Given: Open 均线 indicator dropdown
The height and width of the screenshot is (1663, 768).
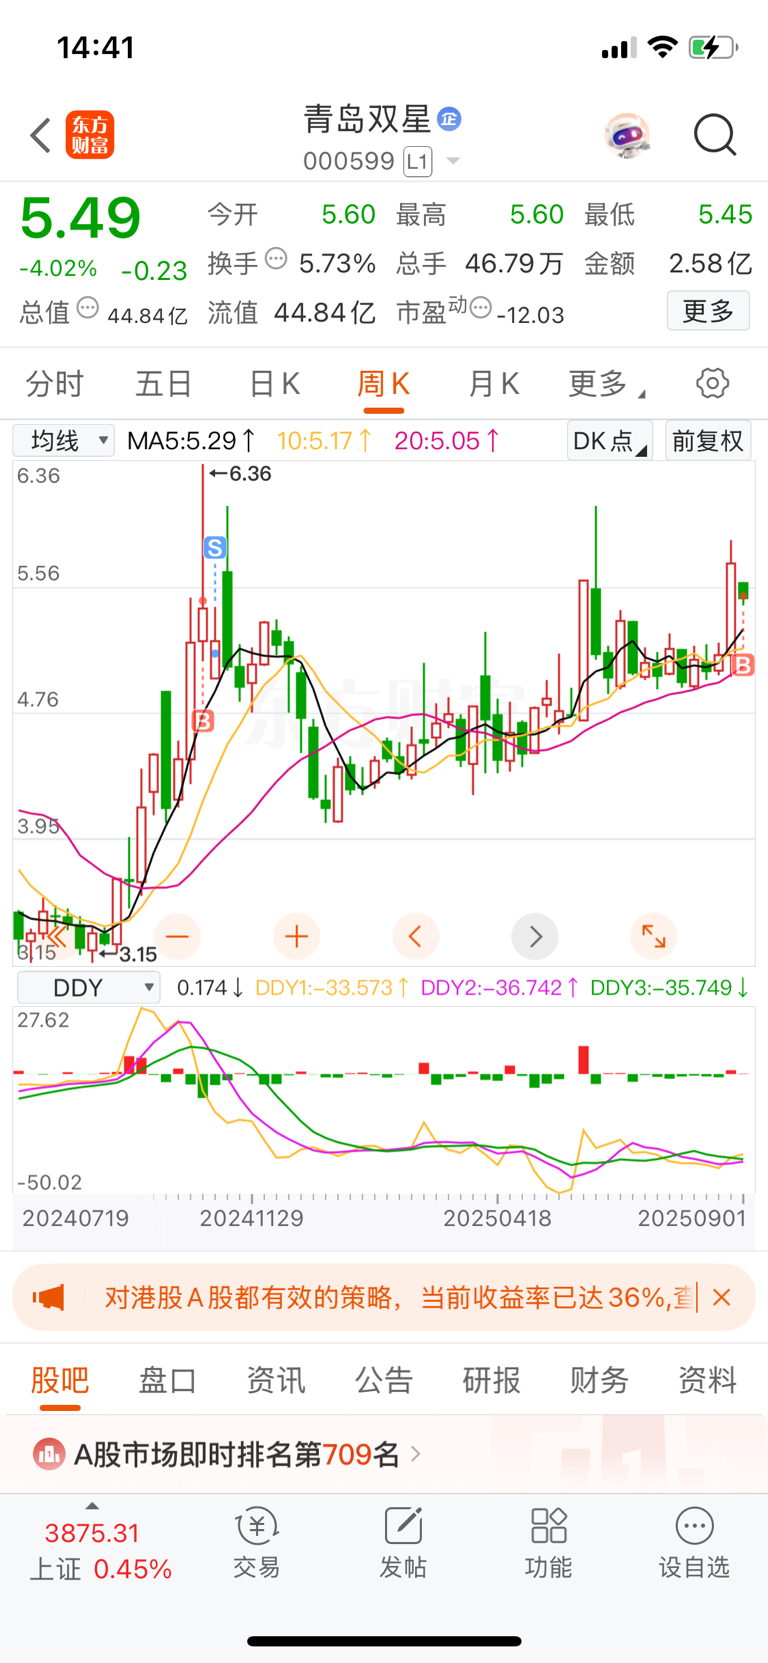Looking at the screenshot, I should [x=63, y=440].
